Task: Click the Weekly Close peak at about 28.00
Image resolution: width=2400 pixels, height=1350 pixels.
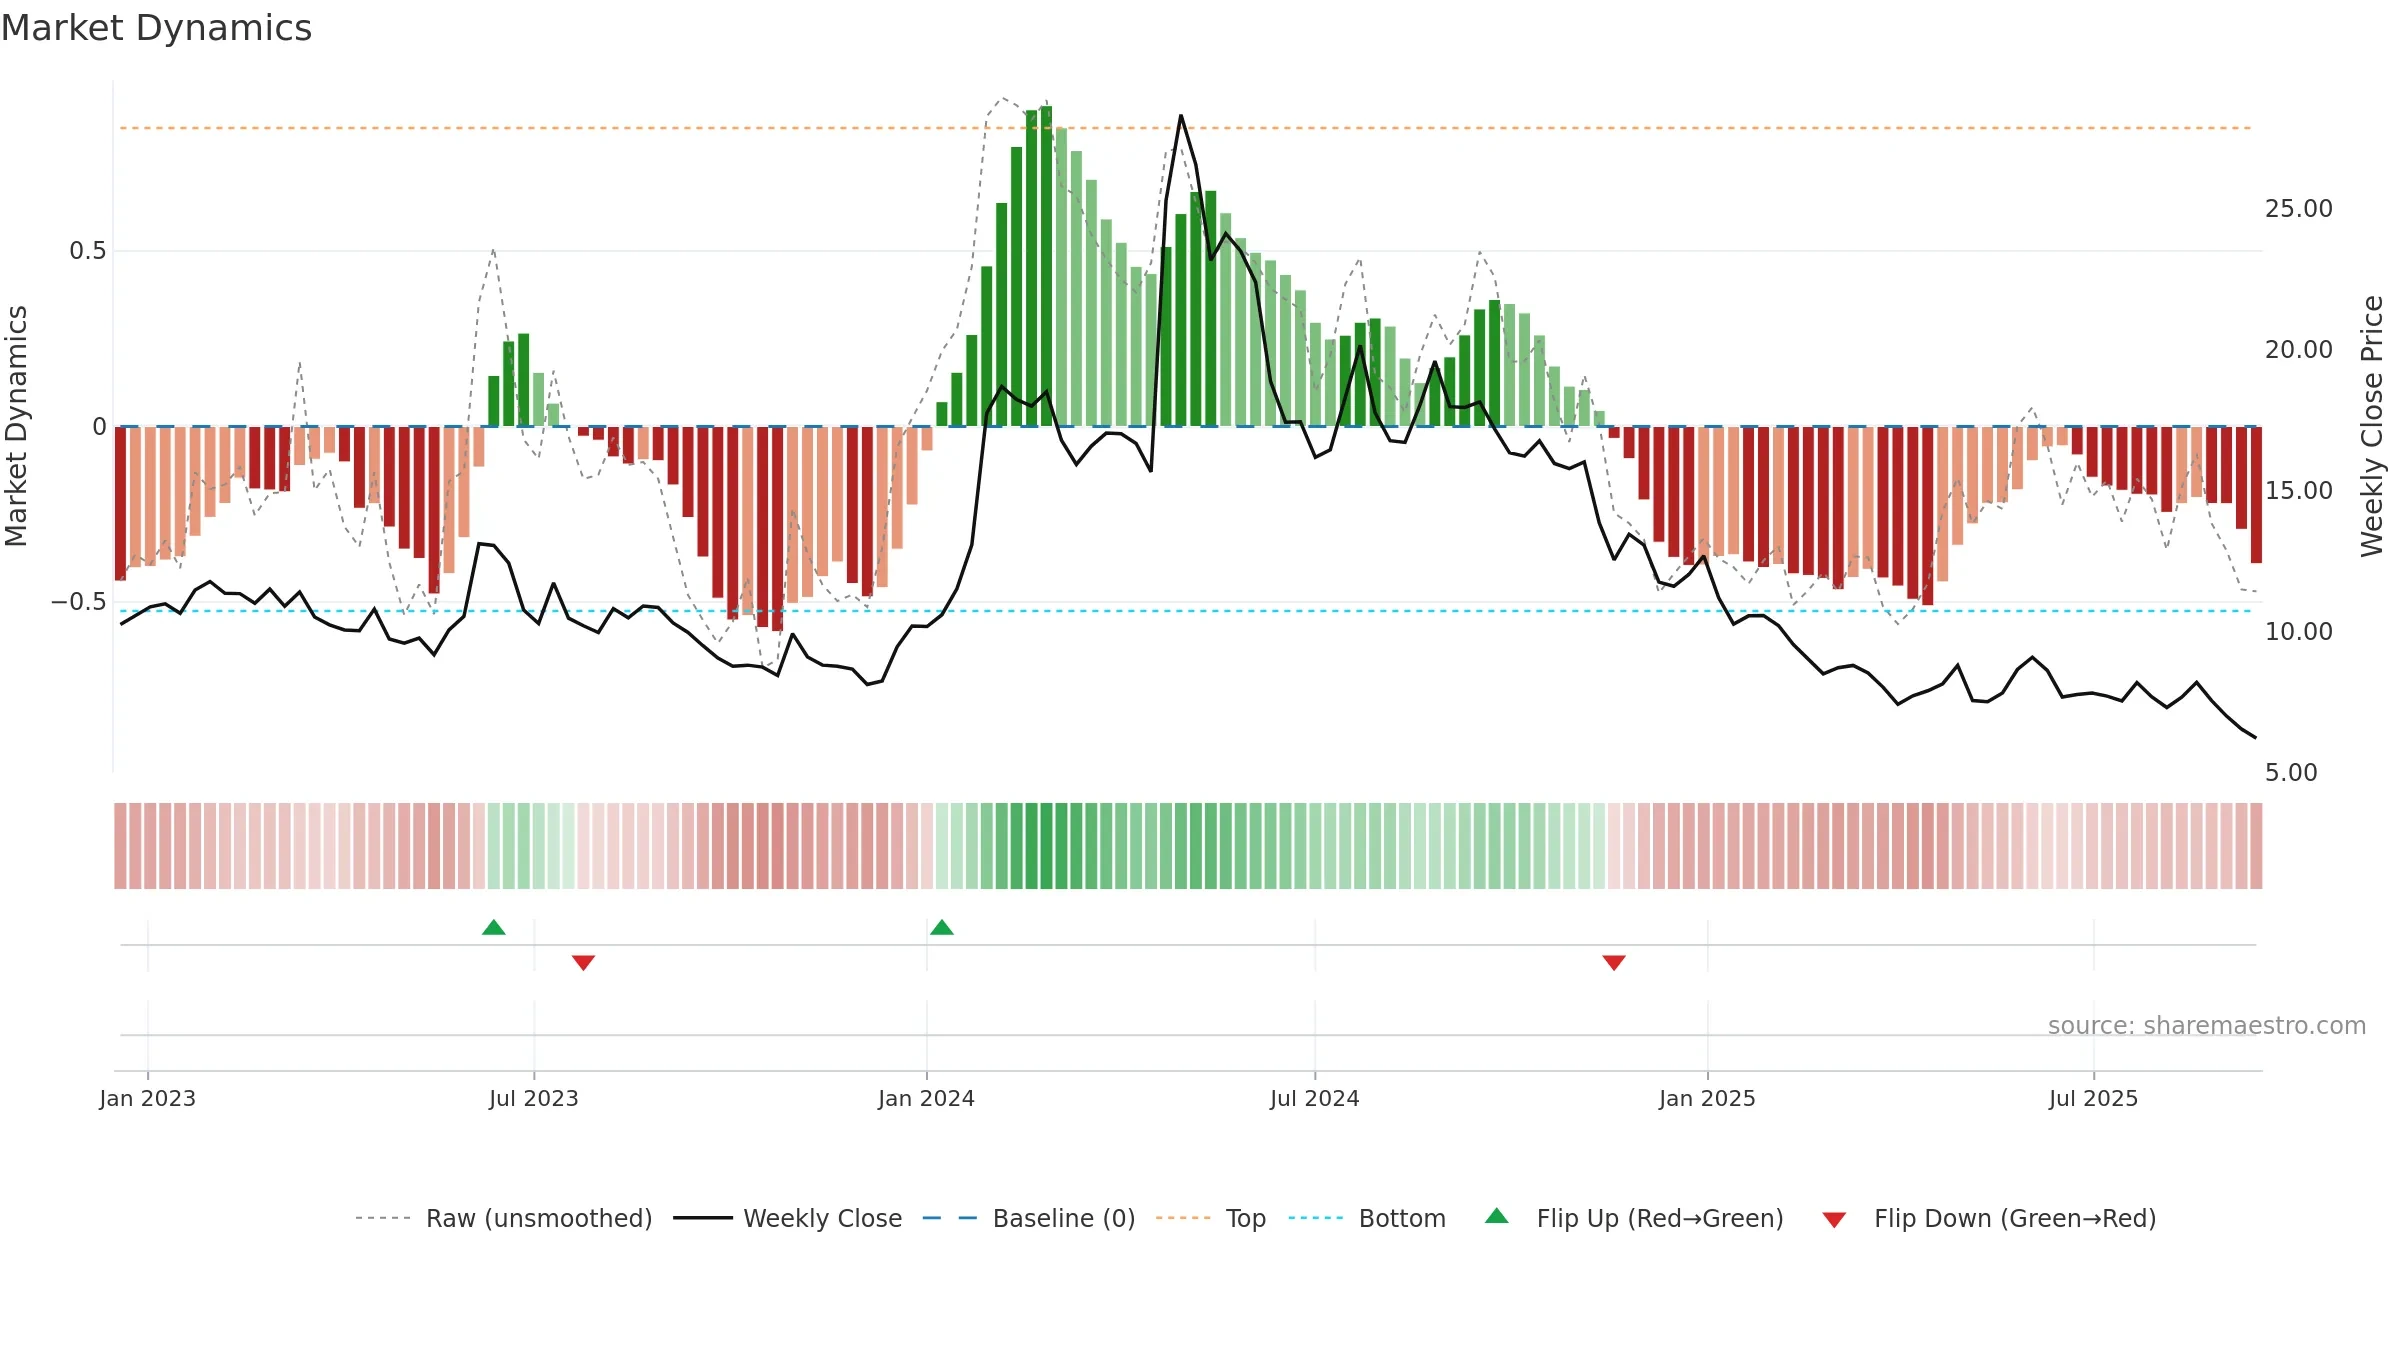Action: pyautogui.click(x=1181, y=116)
